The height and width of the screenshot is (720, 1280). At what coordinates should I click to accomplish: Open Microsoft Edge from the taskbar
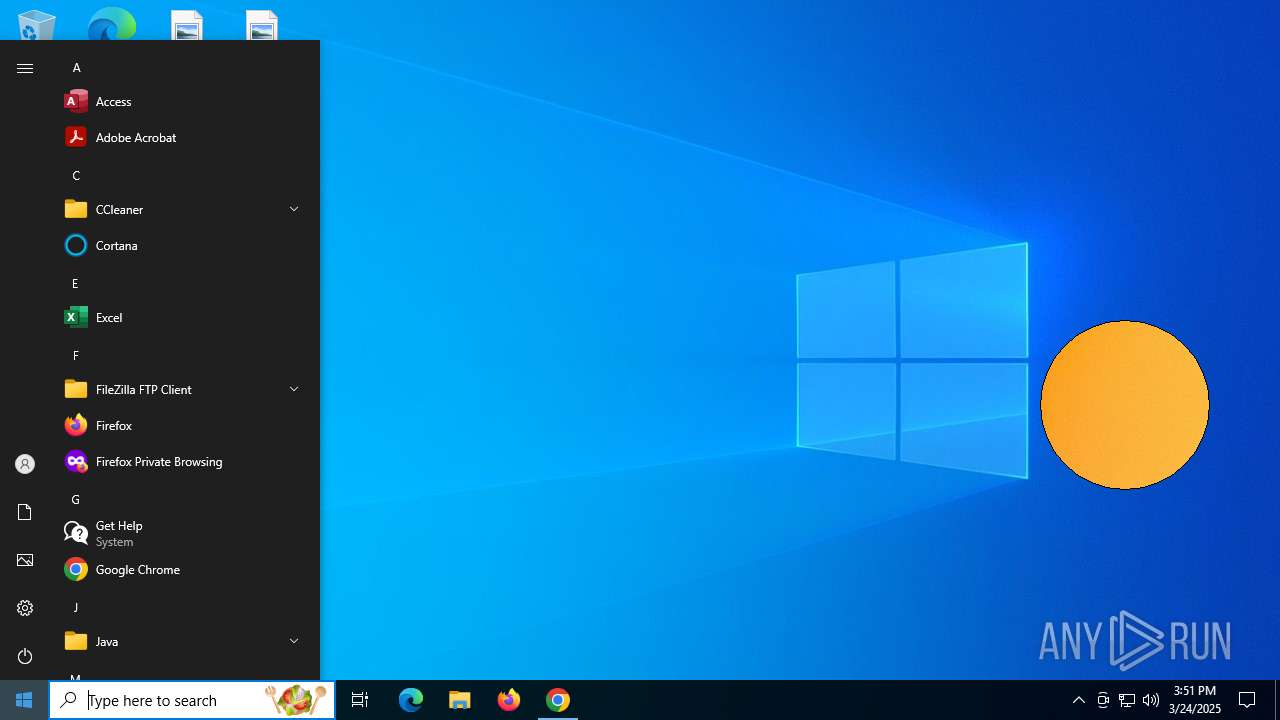coord(411,700)
